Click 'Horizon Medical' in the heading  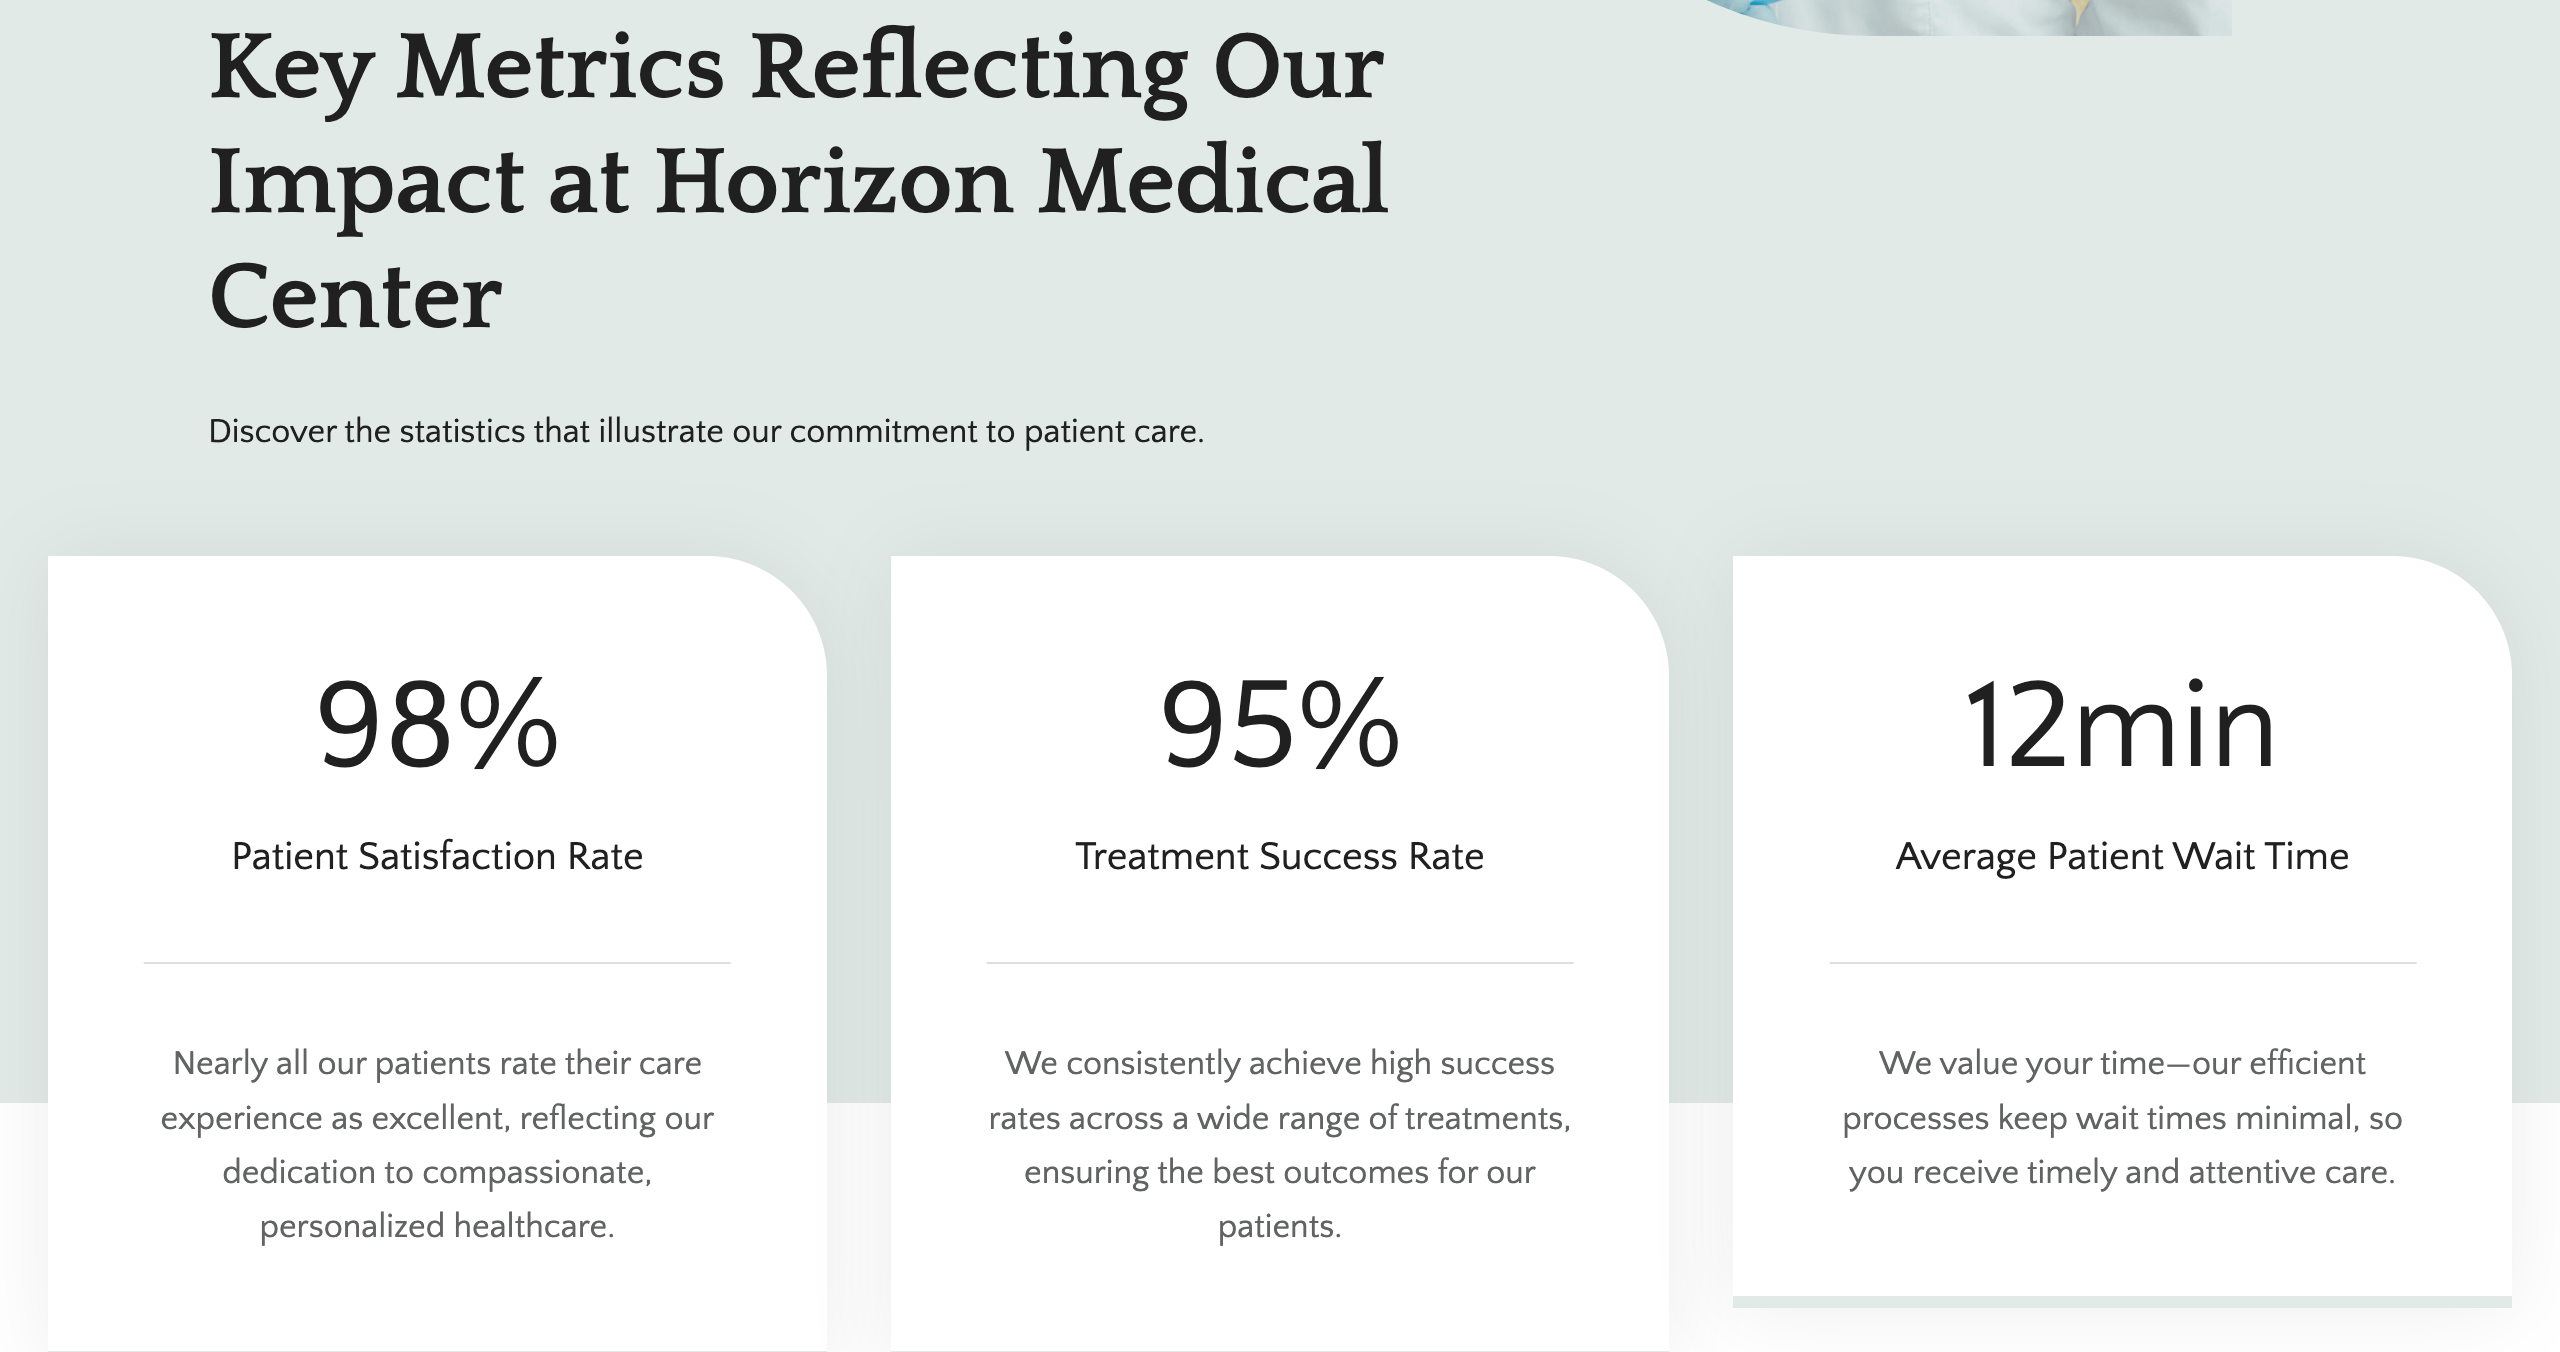[1021, 182]
